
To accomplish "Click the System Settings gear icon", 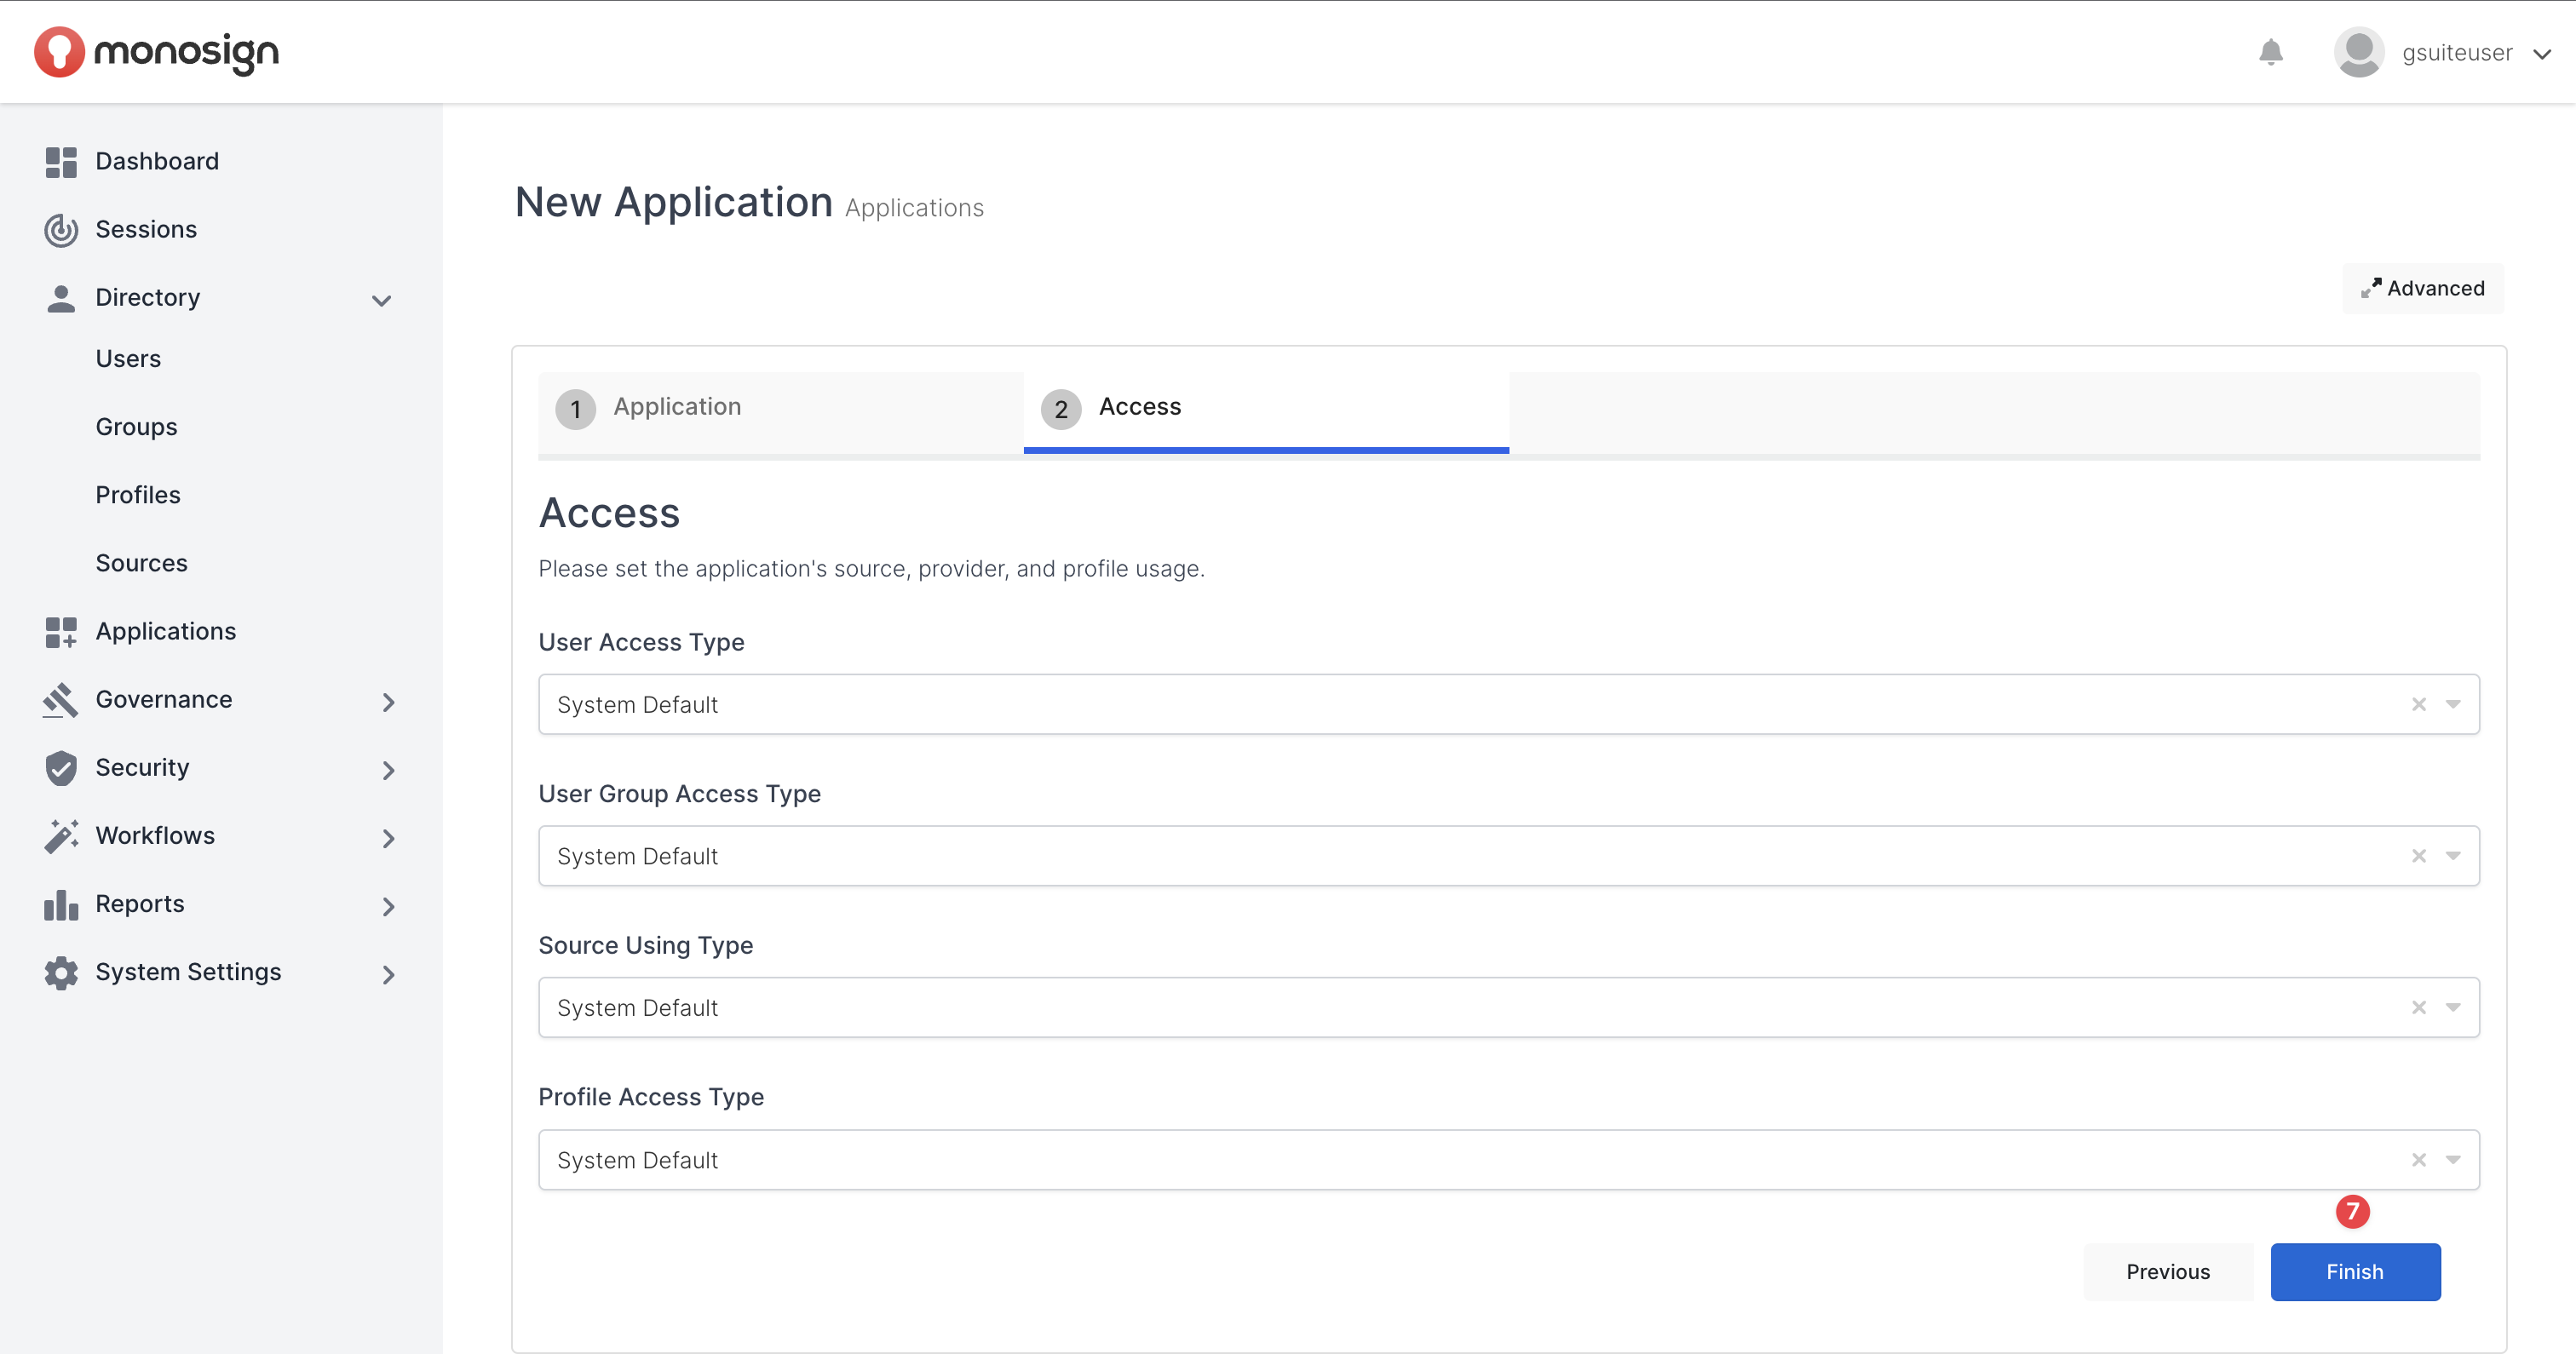I will (61, 972).
